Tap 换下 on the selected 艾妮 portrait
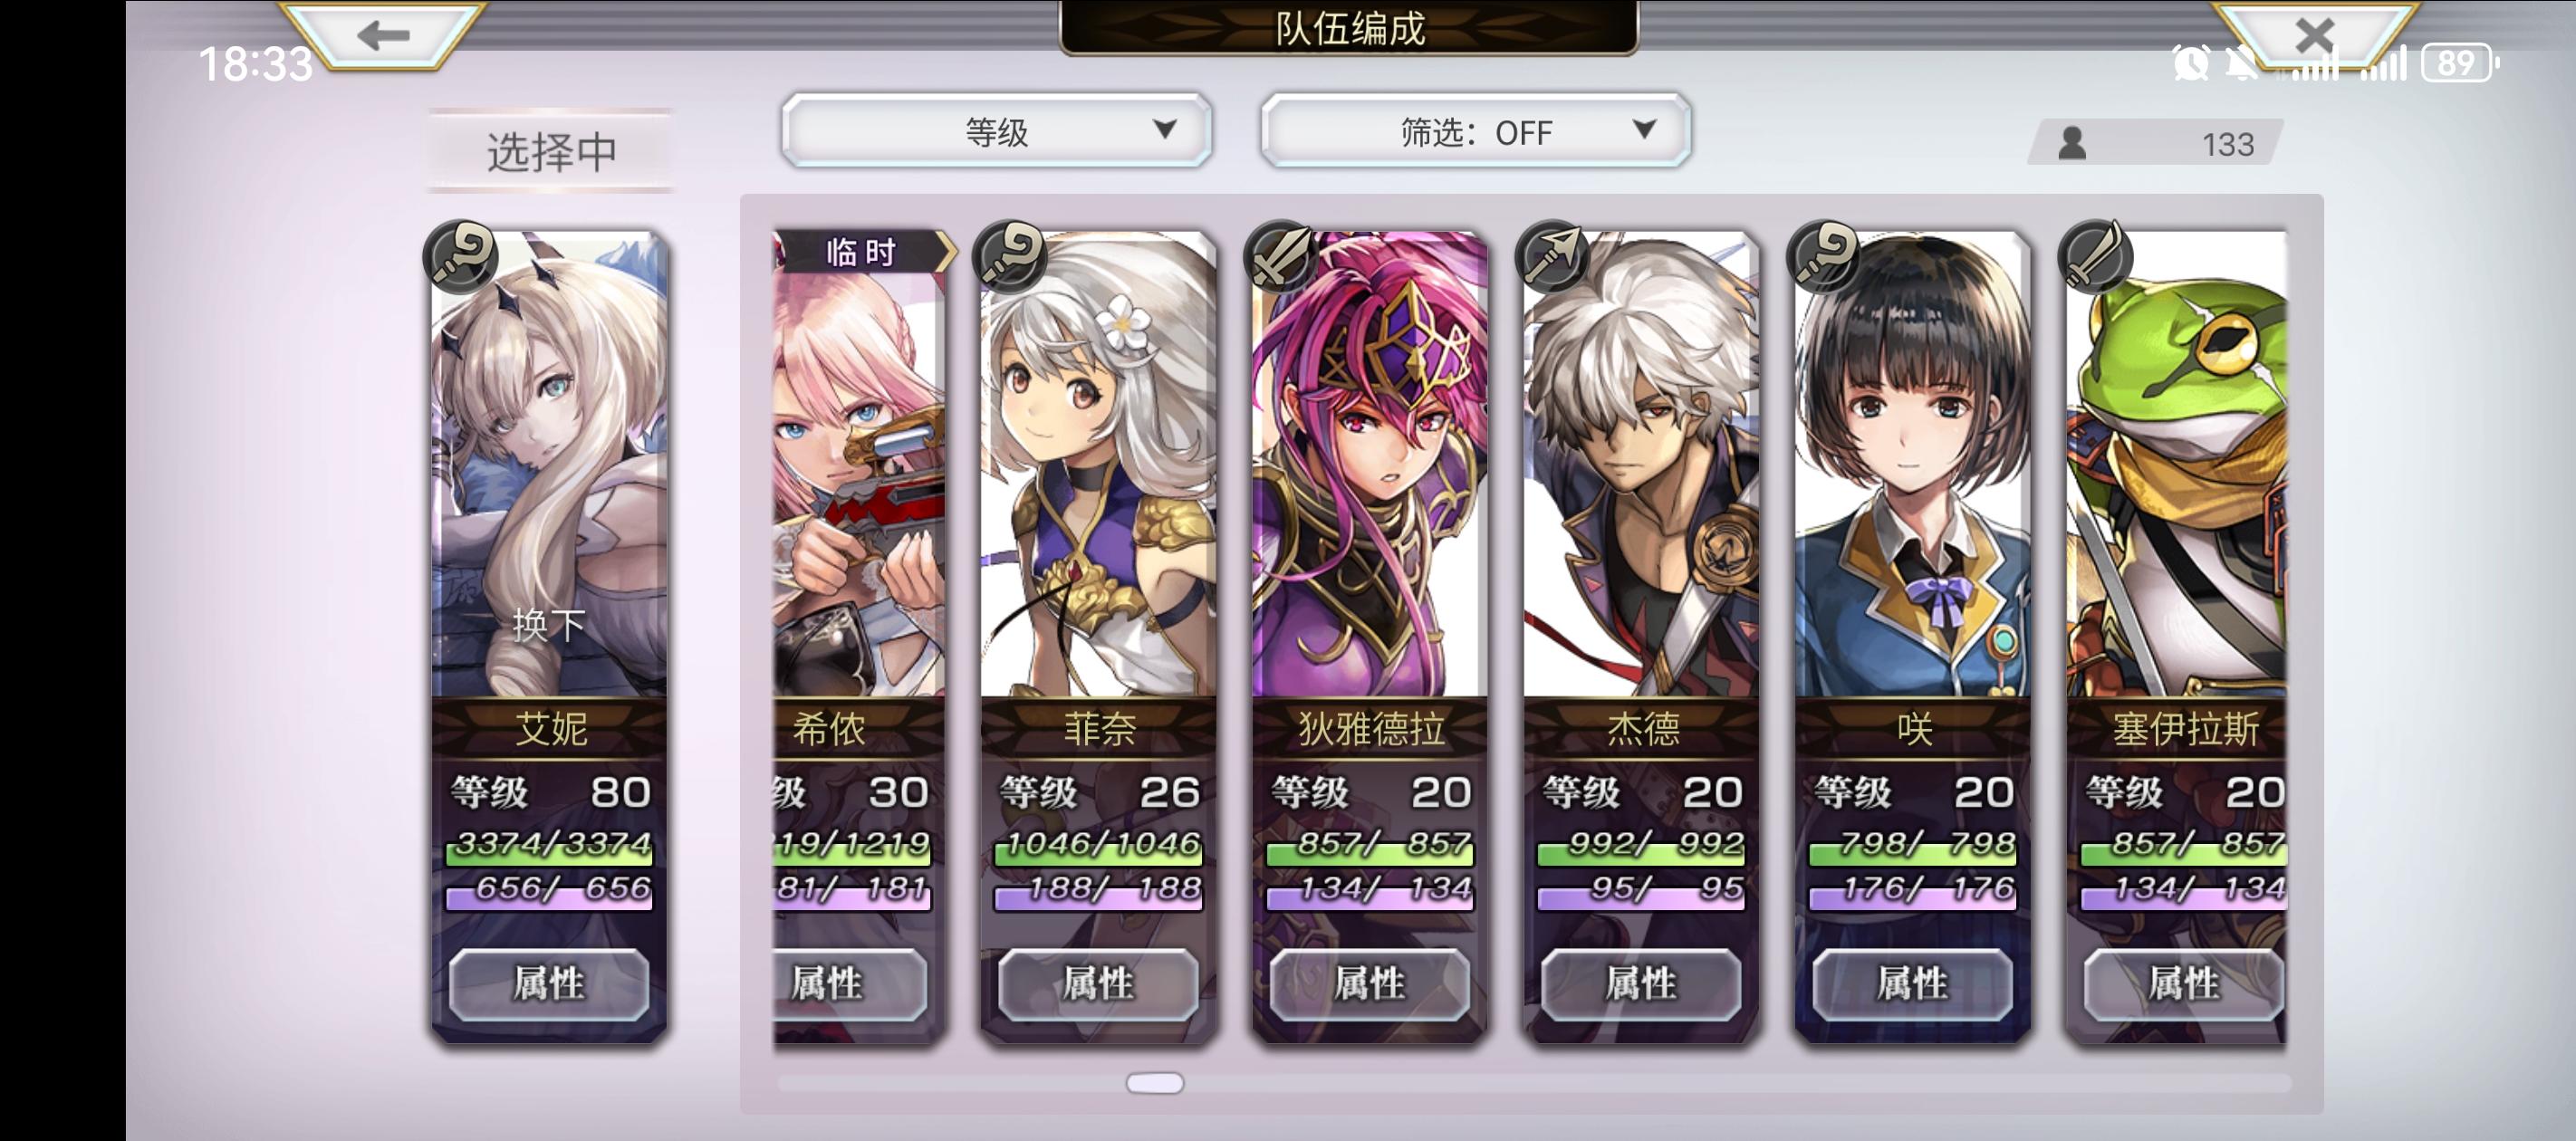This screenshot has width=2576, height=1141. point(549,625)
